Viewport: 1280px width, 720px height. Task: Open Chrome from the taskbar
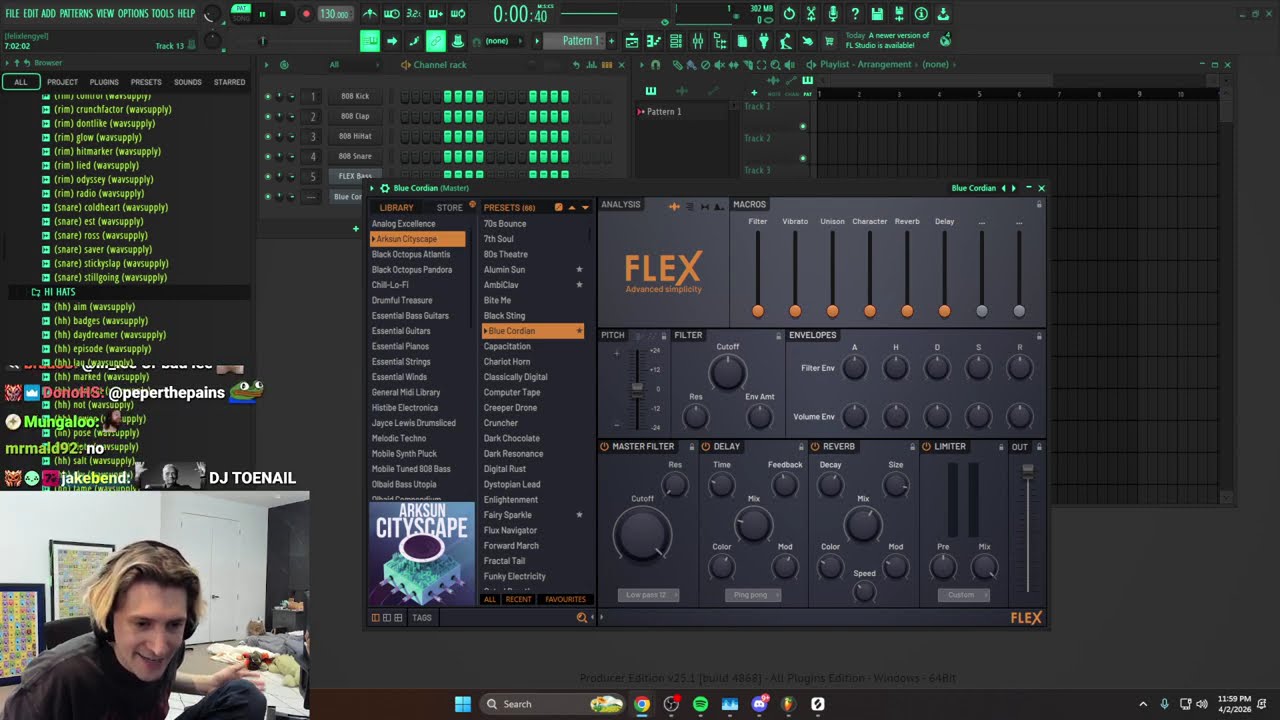point(642,704)
